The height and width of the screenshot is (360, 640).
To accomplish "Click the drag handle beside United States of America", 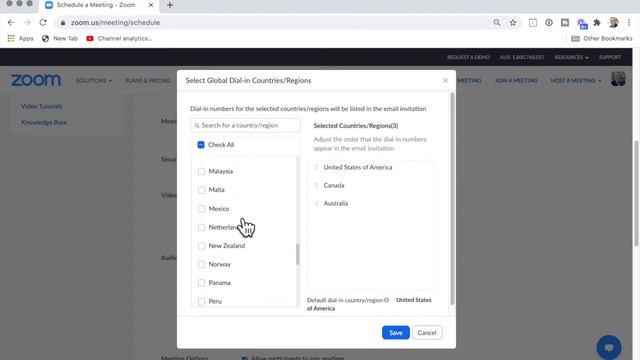I will pos(316,167).
